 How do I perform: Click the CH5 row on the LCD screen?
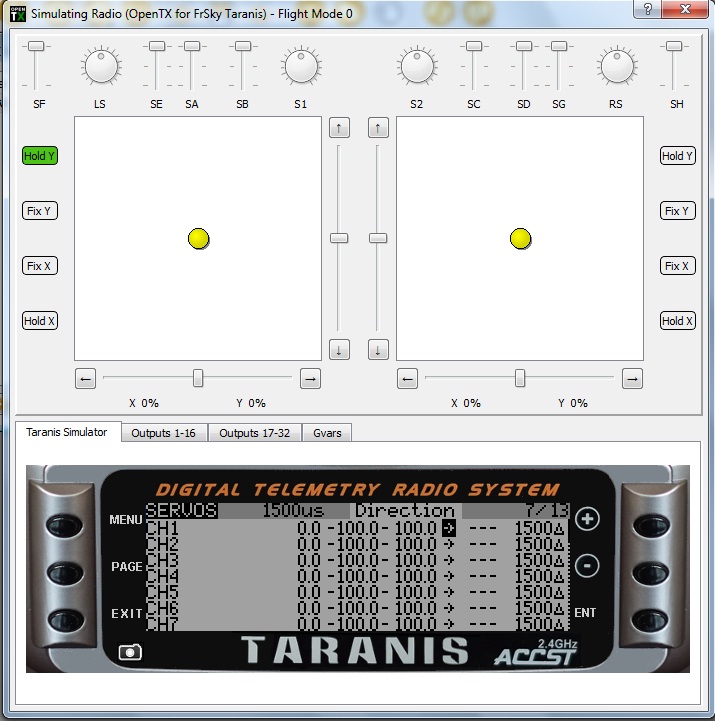tap(357, 592)
